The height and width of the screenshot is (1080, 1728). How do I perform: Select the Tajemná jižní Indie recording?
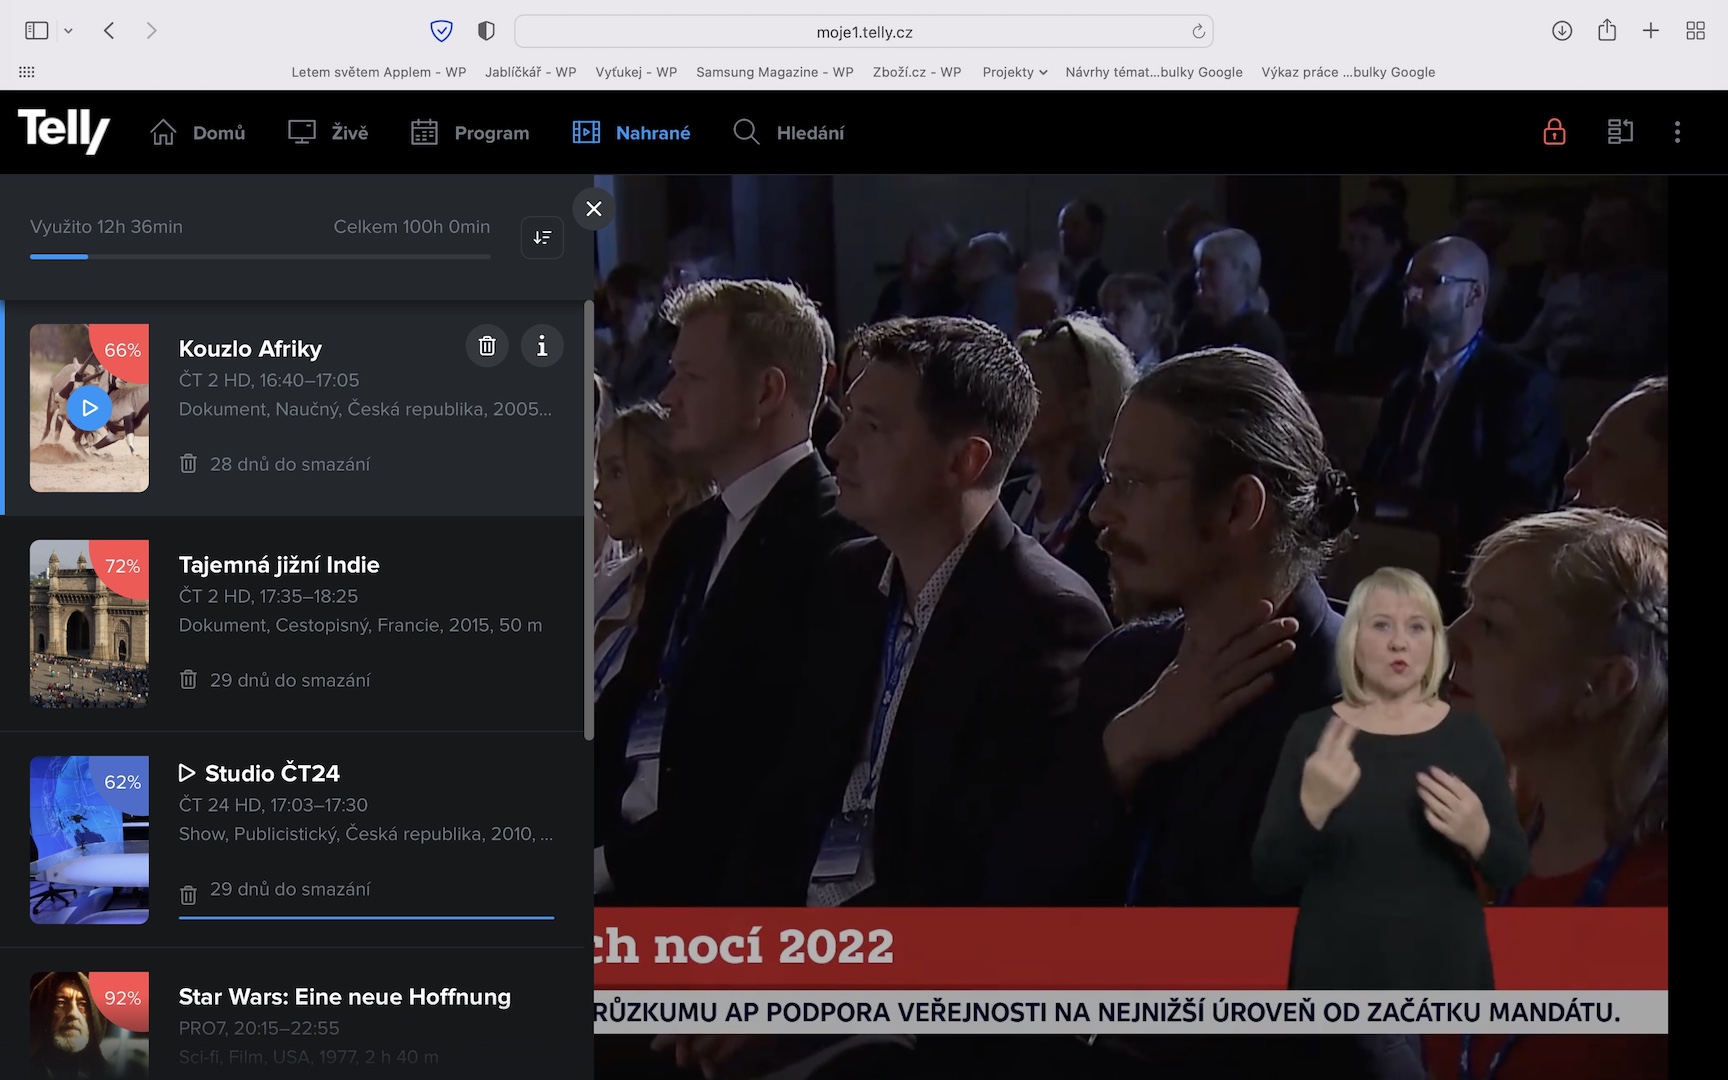click(279, 565)
